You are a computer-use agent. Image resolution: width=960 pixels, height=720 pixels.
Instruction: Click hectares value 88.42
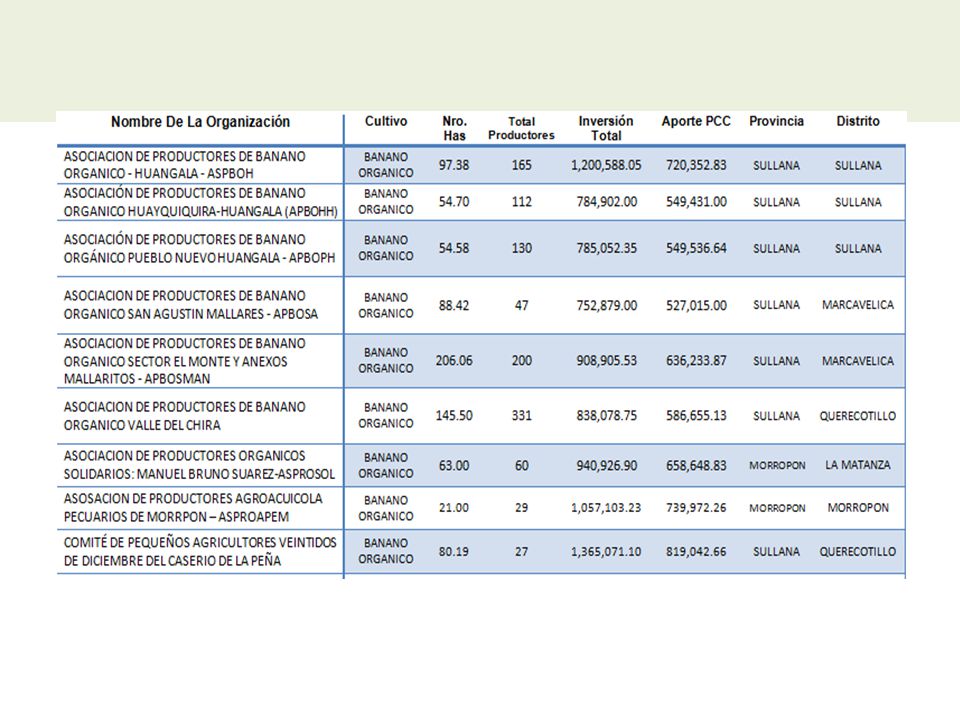click(454, 305)
